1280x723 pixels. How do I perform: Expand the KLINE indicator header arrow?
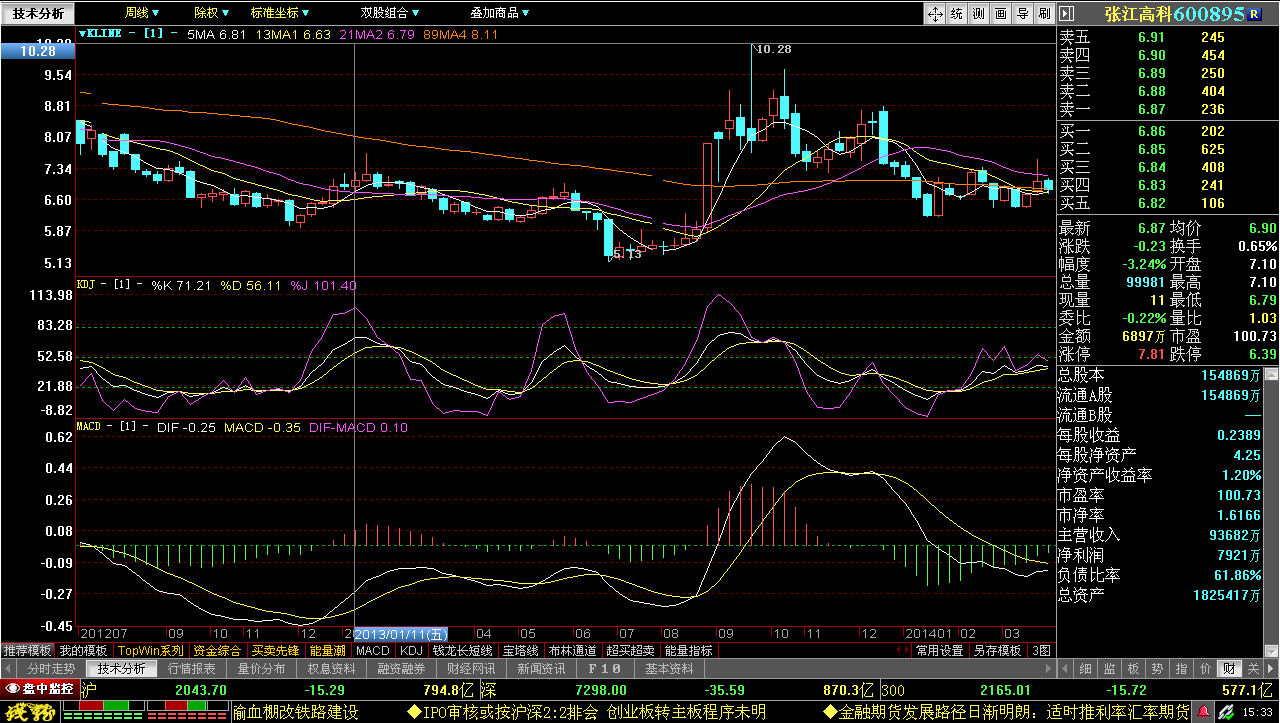(x=84, y=34)
